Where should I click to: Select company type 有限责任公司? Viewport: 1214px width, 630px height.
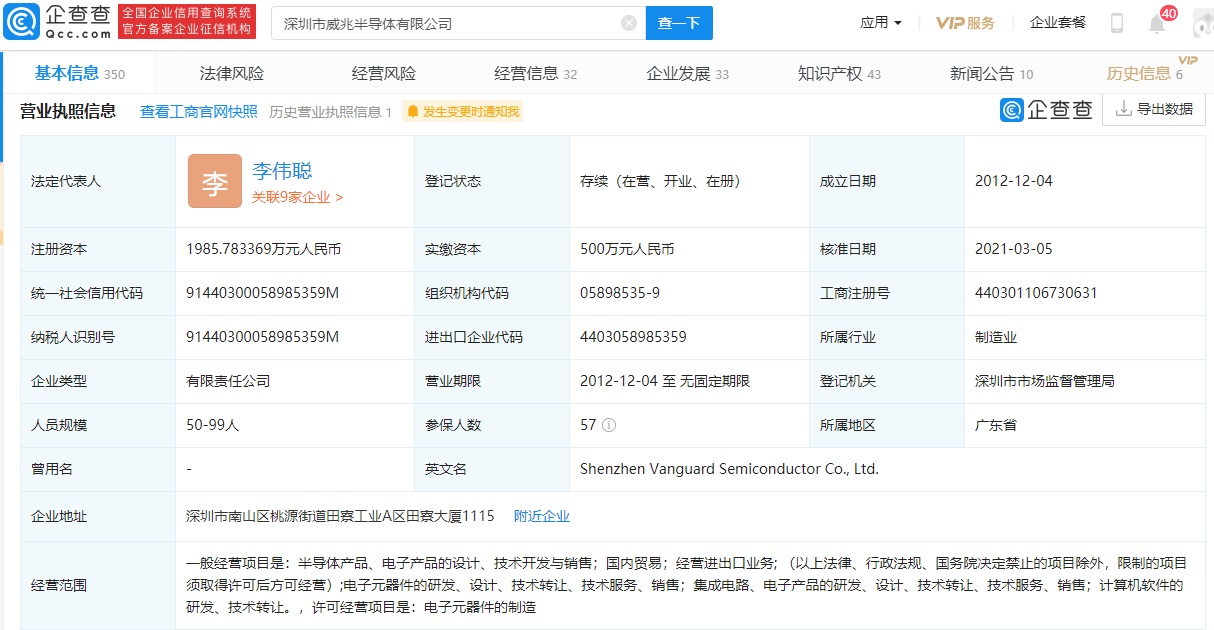tap(228, 381)
